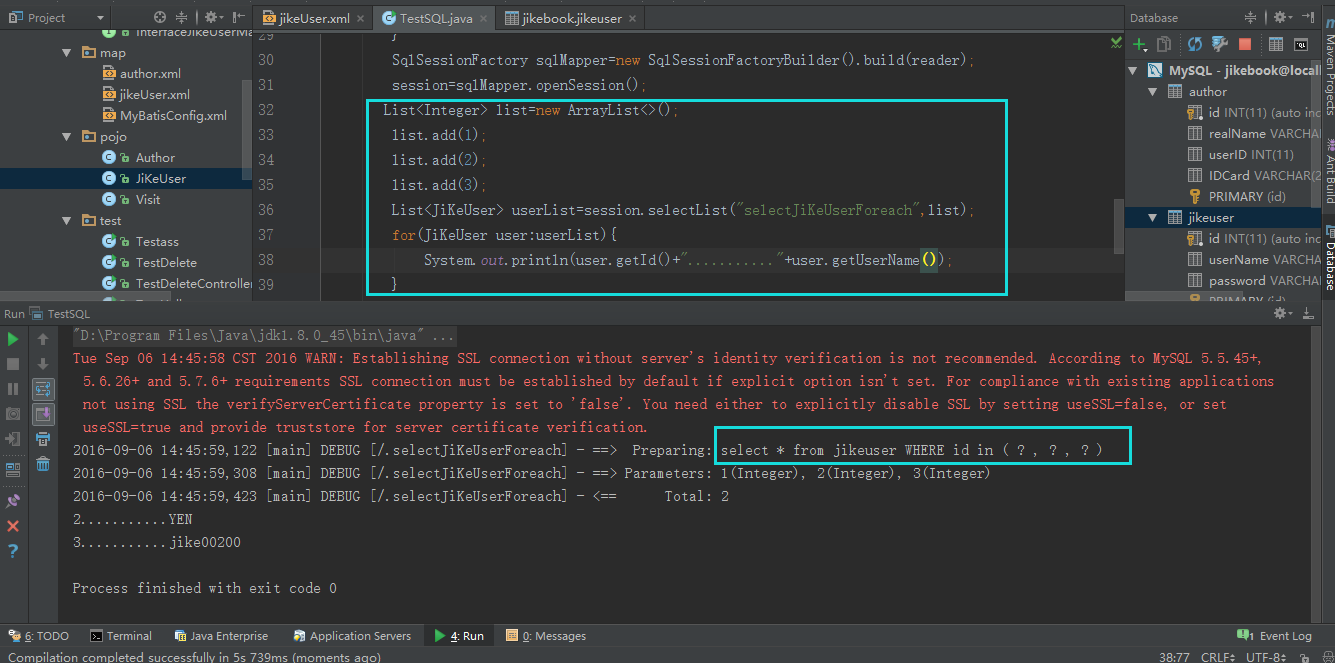Screen dimensions: 1335x663
Task: Click the Print console output icon
Action: [43, 439]
